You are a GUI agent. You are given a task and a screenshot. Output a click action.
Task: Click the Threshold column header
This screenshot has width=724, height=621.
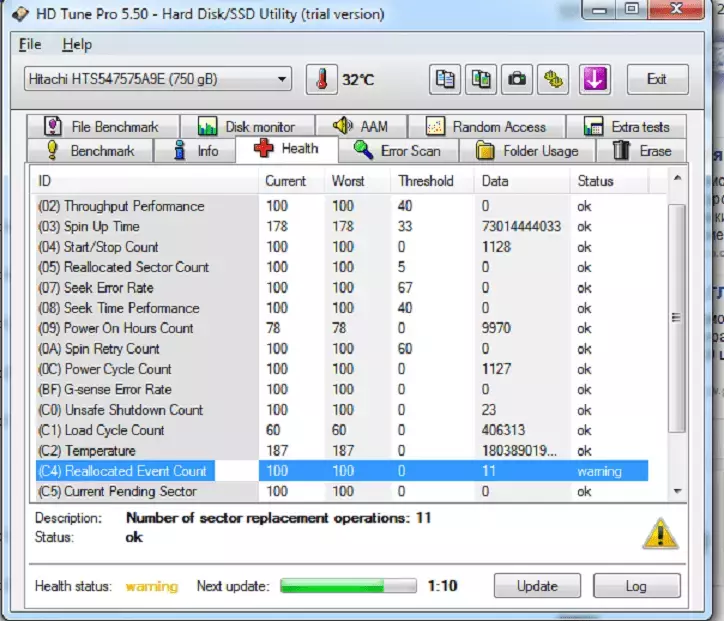(432, 181)
